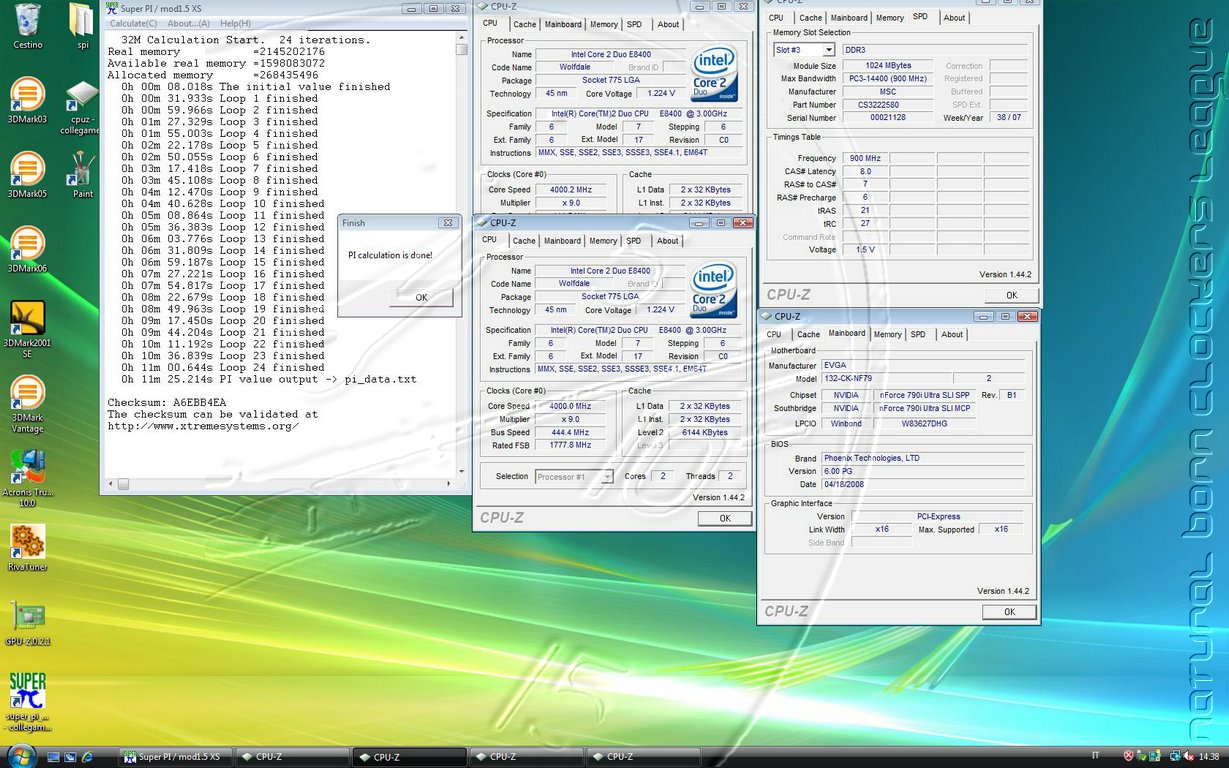This screenshot has width=1229, height=768.
Task: Click the red security shield tray icon
Action: (x=1129, y=757)
